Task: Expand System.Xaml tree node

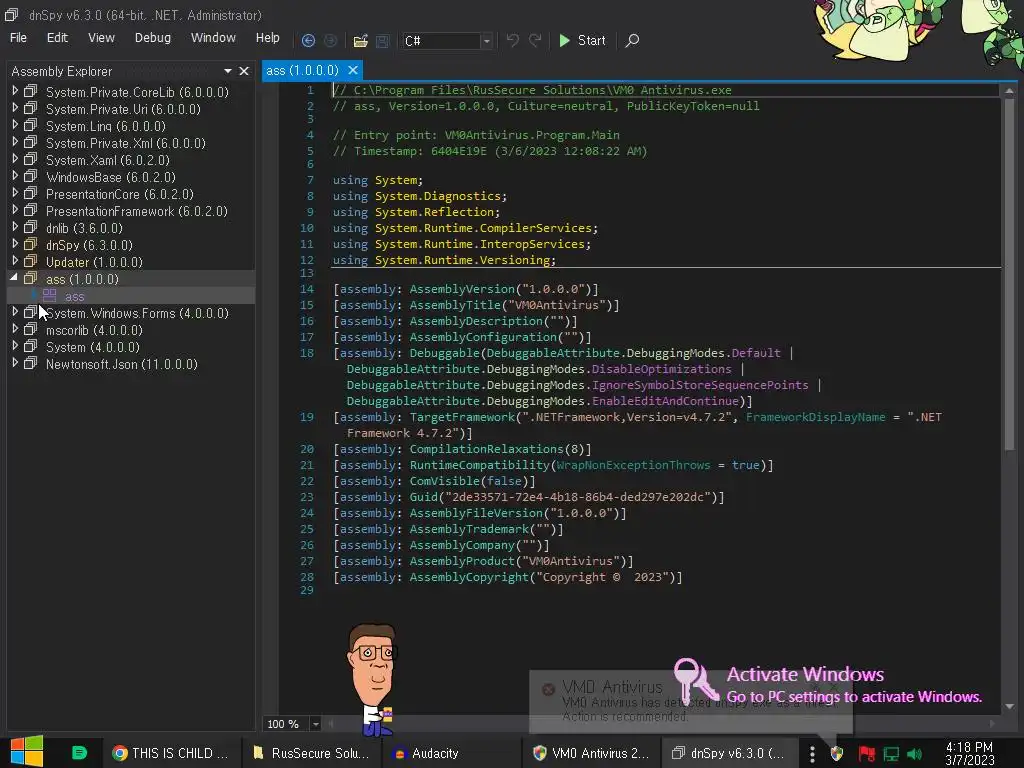Action: point(14,159)
